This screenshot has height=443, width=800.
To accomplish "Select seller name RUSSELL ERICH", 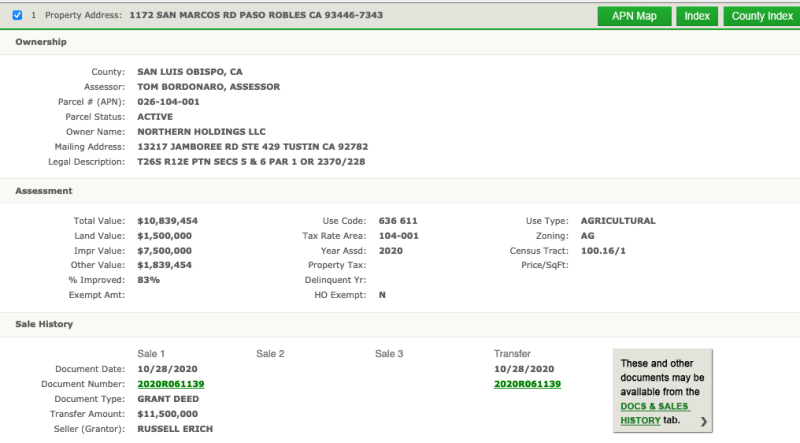I will (175, 429).
